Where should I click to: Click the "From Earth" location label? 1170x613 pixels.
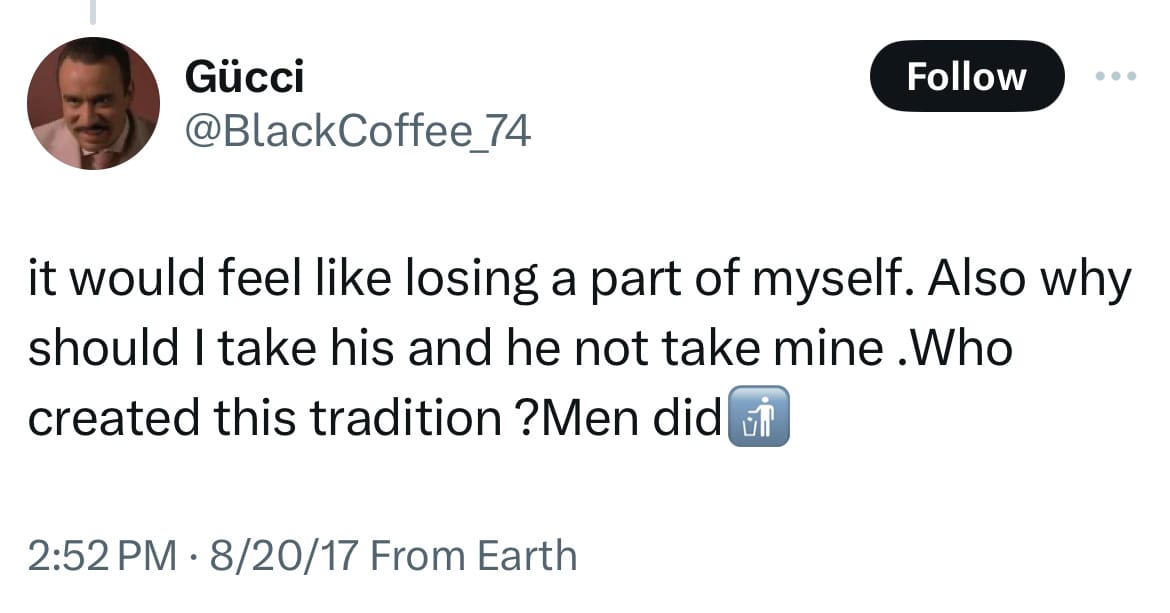(x=473, y=555)
